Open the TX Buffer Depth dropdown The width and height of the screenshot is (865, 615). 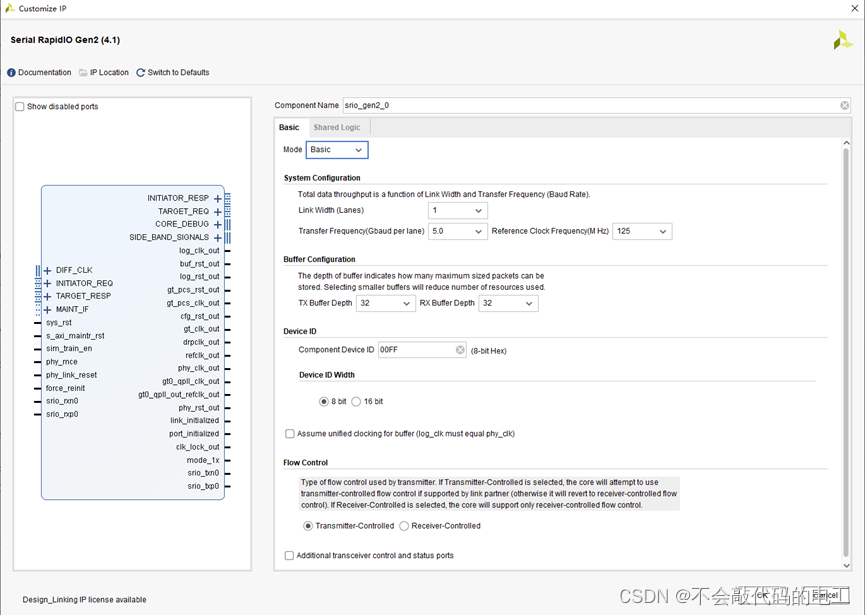386,303
